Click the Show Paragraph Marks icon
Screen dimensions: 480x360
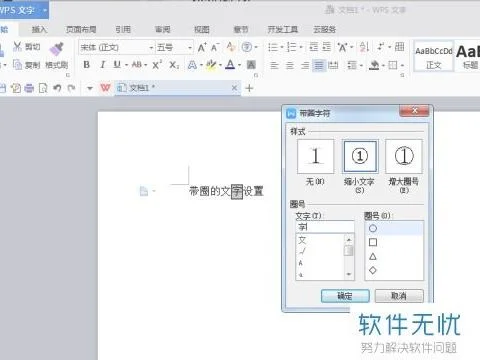pos(380,47)
